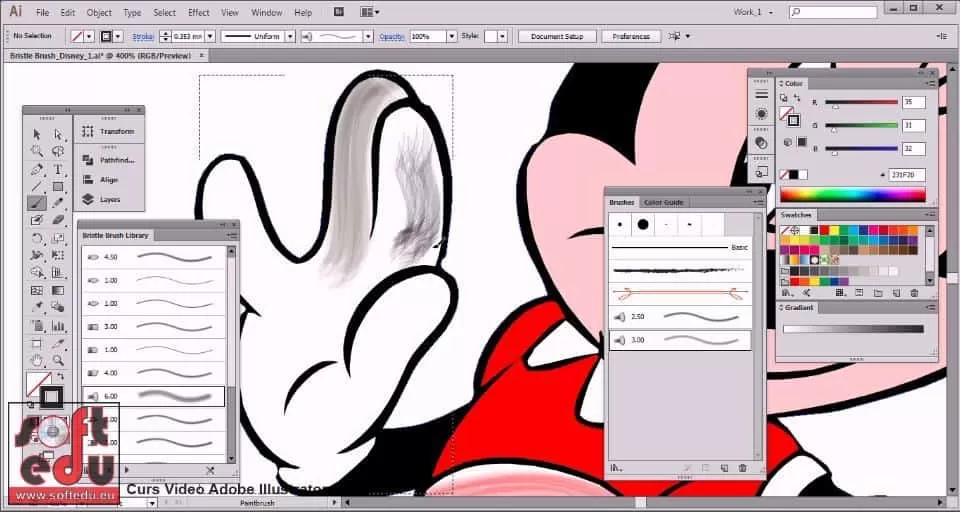The image size is (960, 512).
Task: Select the Selection (black arrow) tool
Action: 37,134
